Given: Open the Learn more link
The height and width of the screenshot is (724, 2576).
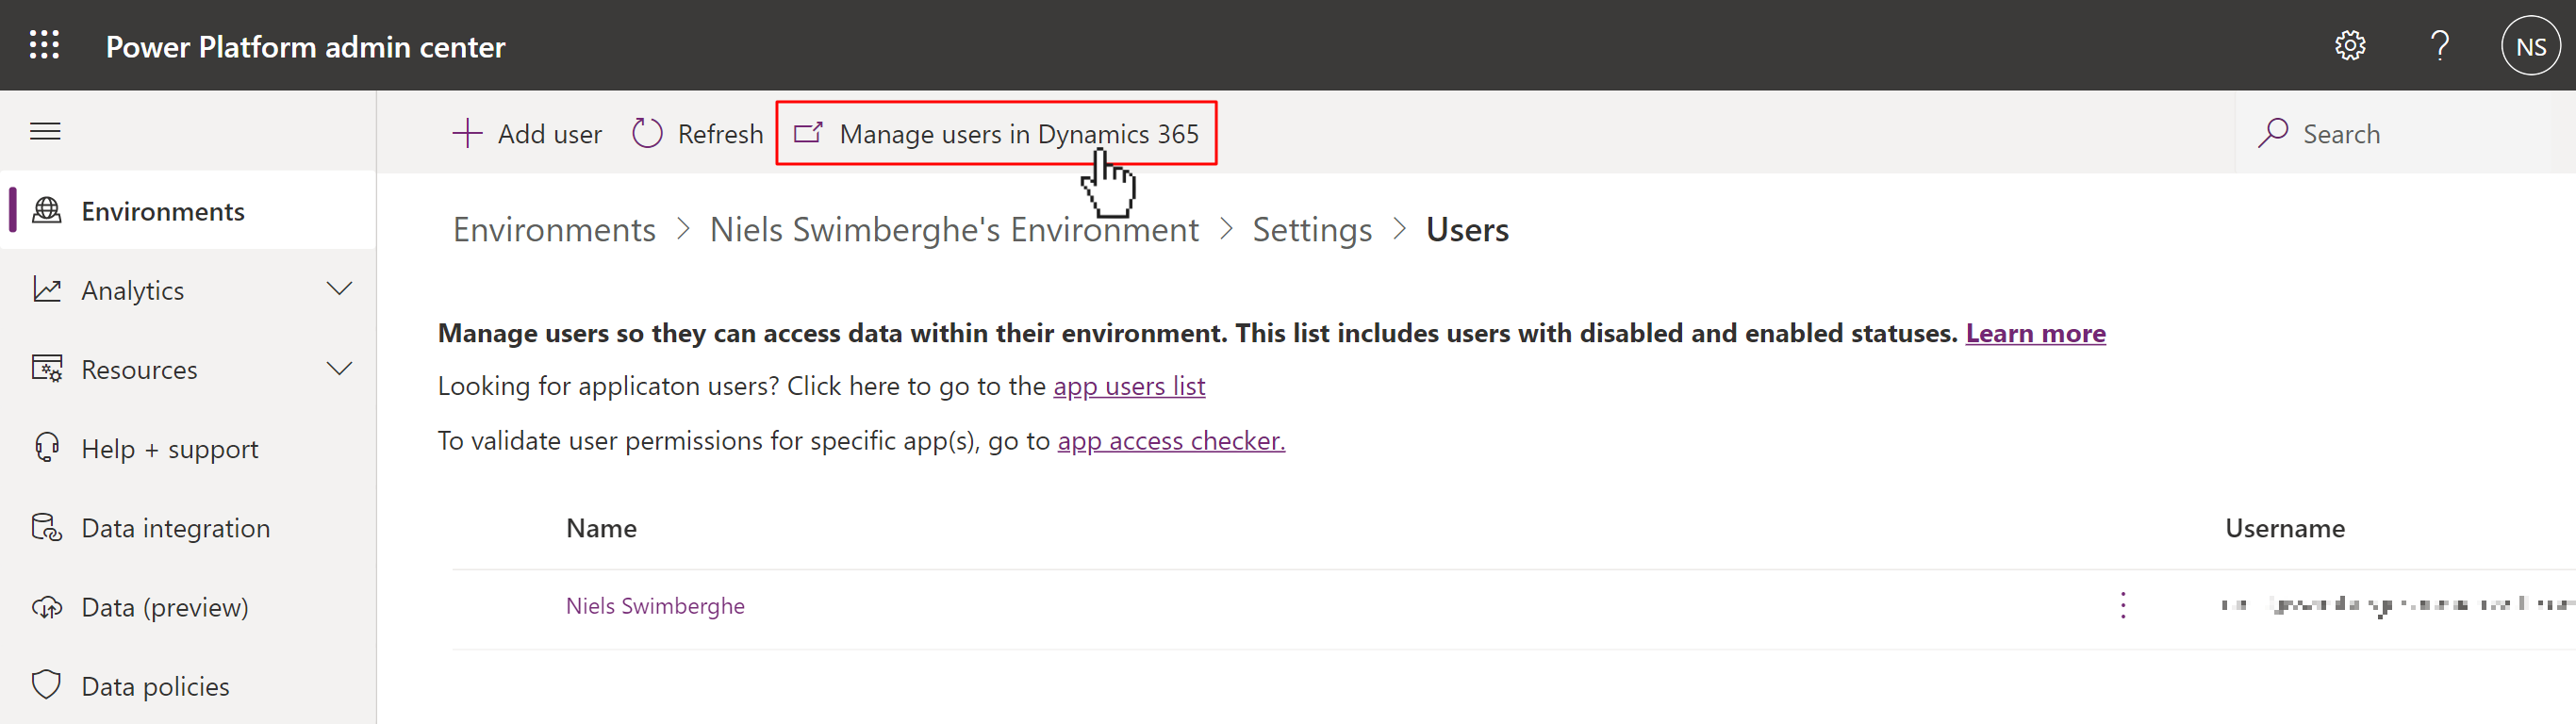Looking at the screenshot, I should (x=2035, y=333).
